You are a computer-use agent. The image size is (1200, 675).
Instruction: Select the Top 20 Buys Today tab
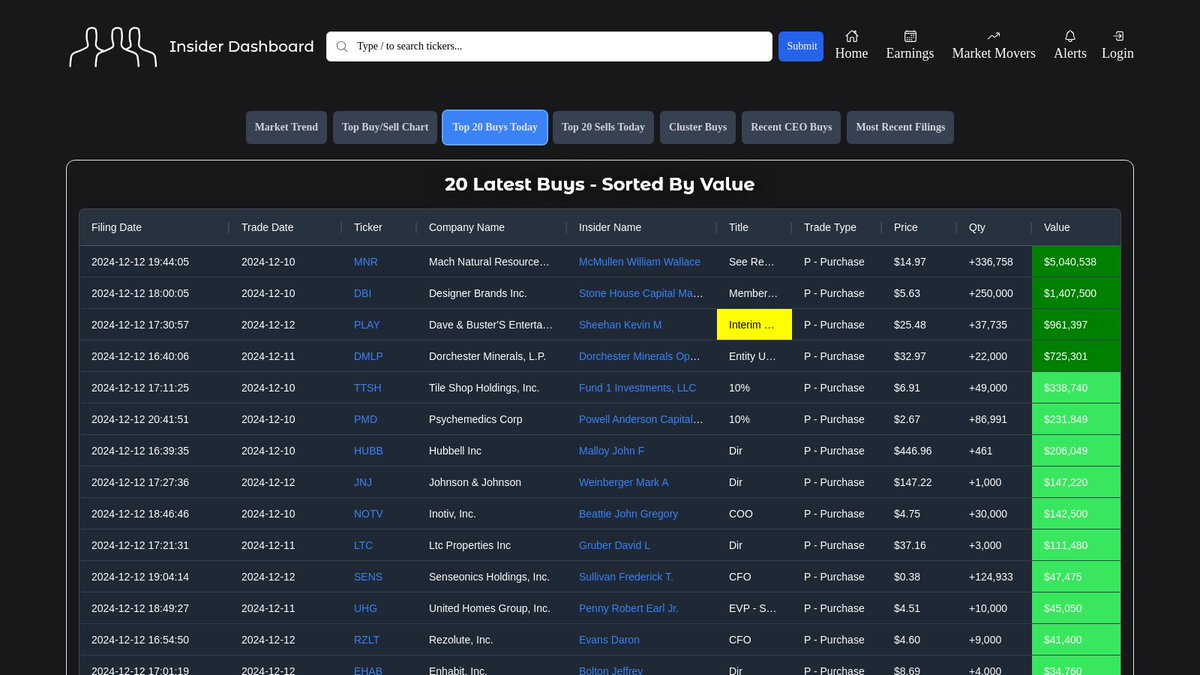coord(495,127)
